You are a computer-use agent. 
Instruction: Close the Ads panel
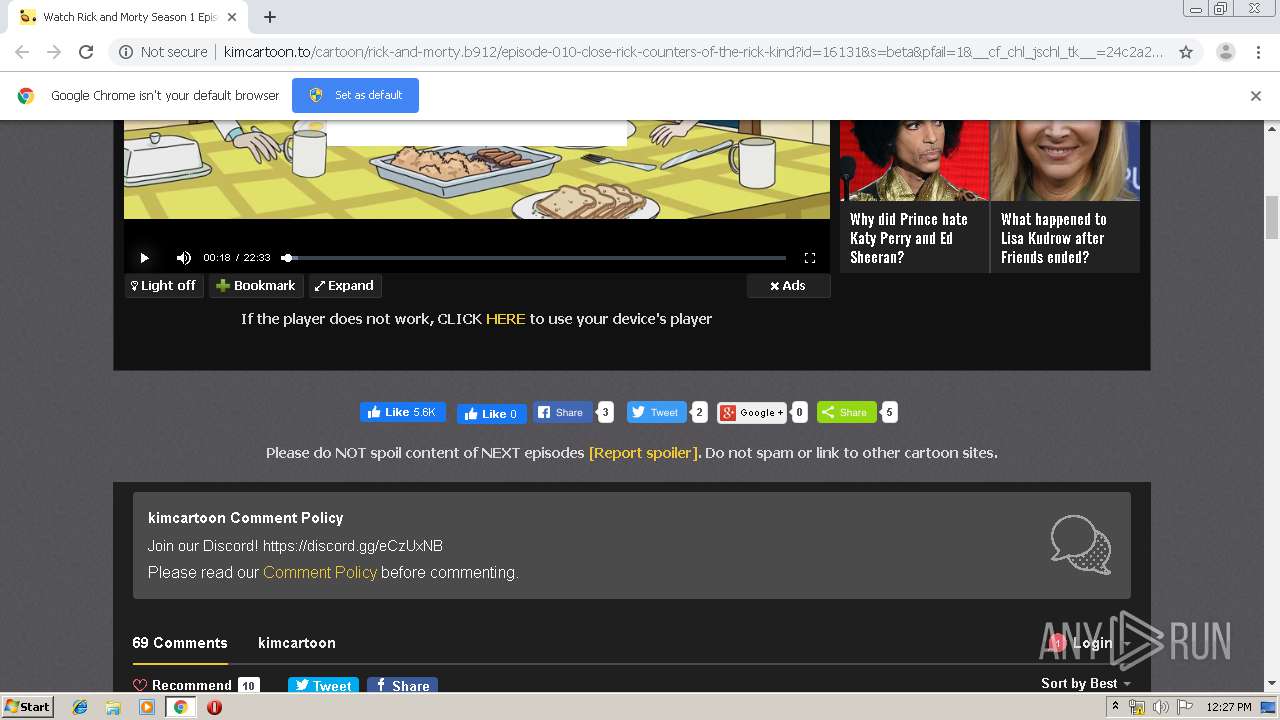[x=788, y=286]
